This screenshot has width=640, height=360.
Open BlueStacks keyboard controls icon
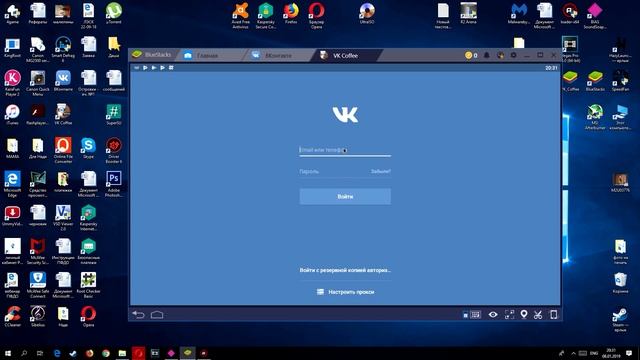click(476, 315)
